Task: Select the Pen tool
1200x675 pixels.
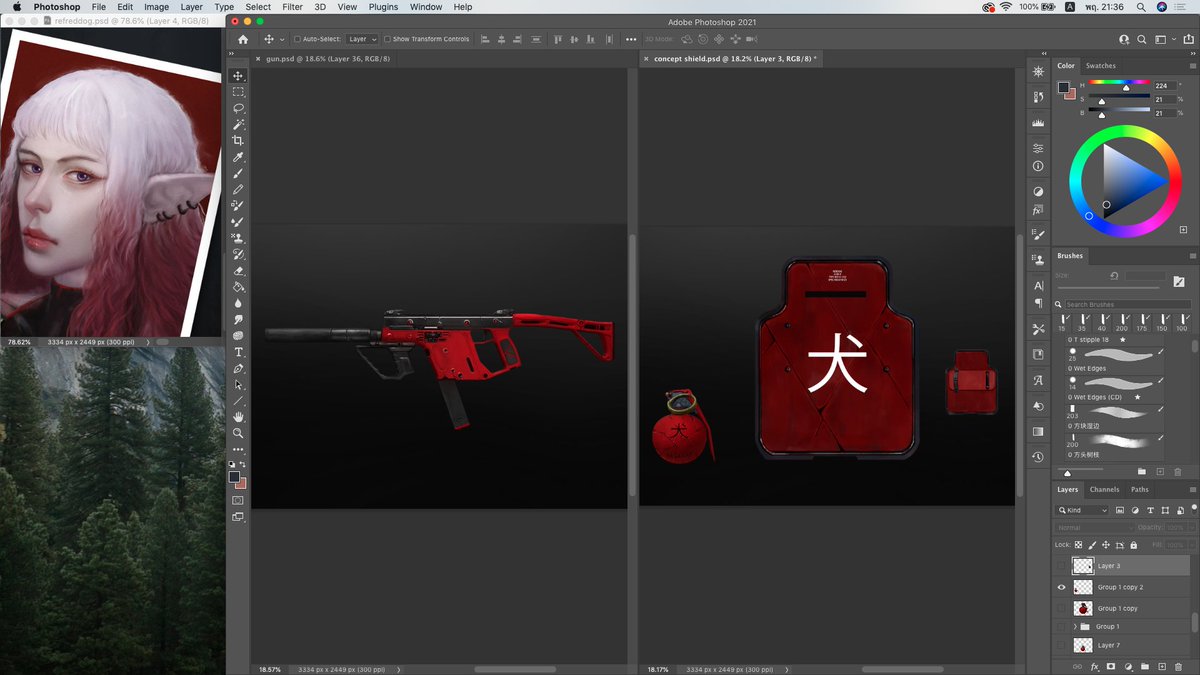Action: (238, 368)
